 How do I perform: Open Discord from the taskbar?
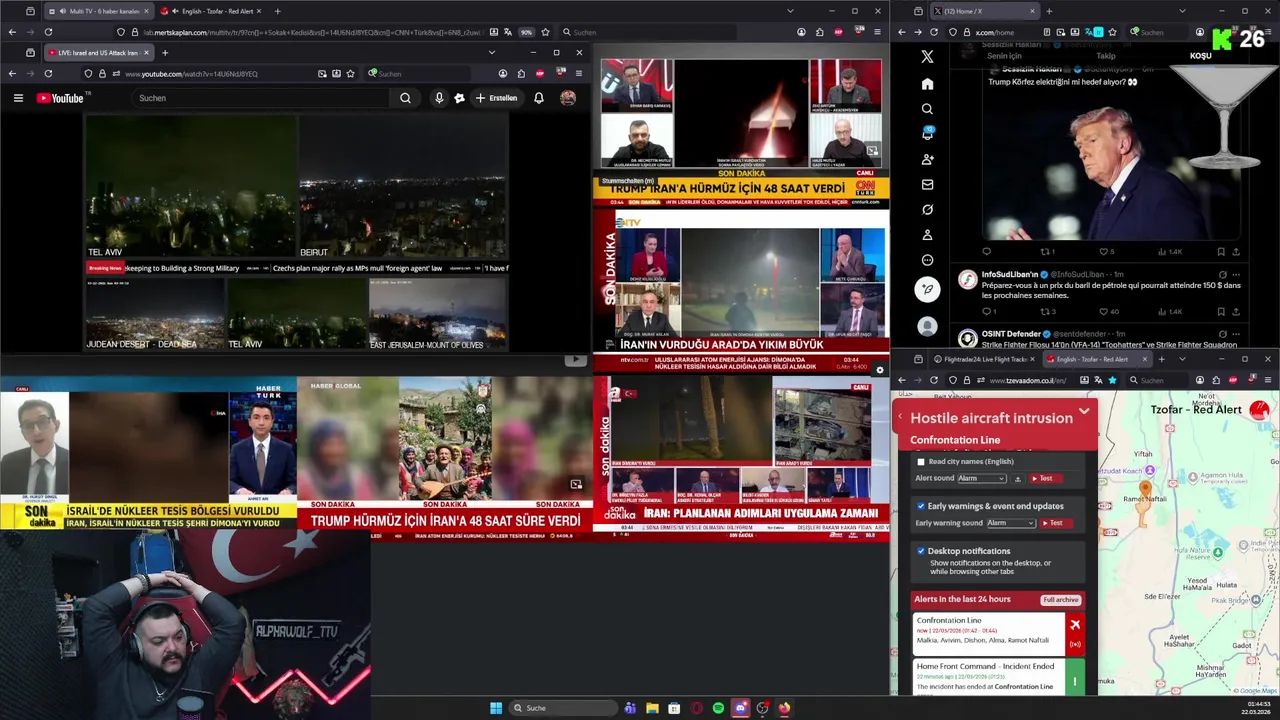pos(740,708)
